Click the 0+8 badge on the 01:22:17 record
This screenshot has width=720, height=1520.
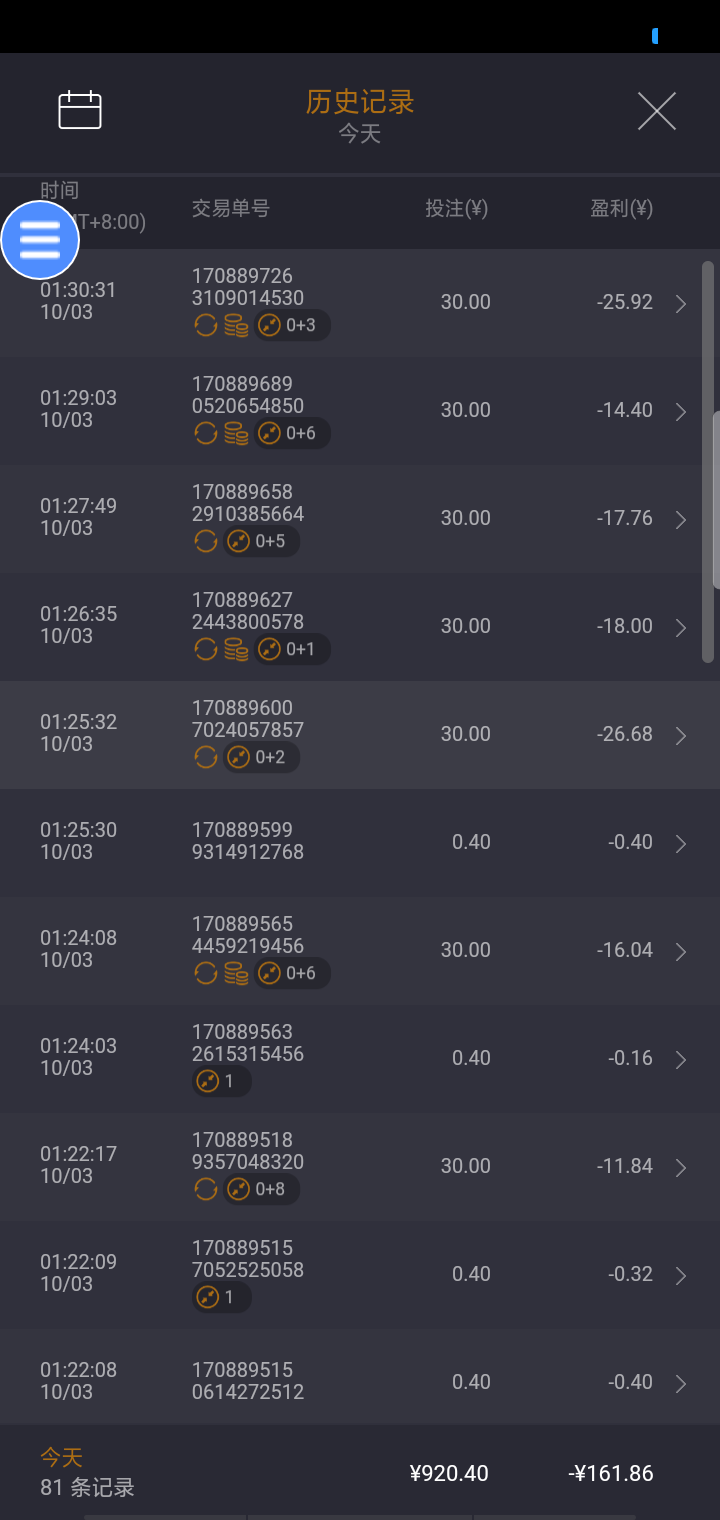(x=261, y=1189)
